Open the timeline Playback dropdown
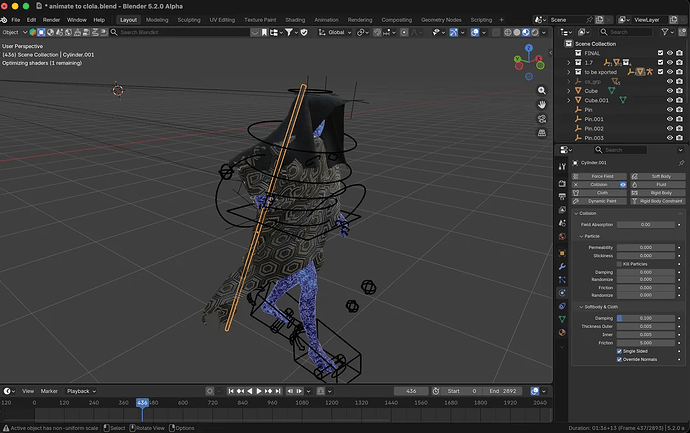The image size is (690, 433). [81, 391]
